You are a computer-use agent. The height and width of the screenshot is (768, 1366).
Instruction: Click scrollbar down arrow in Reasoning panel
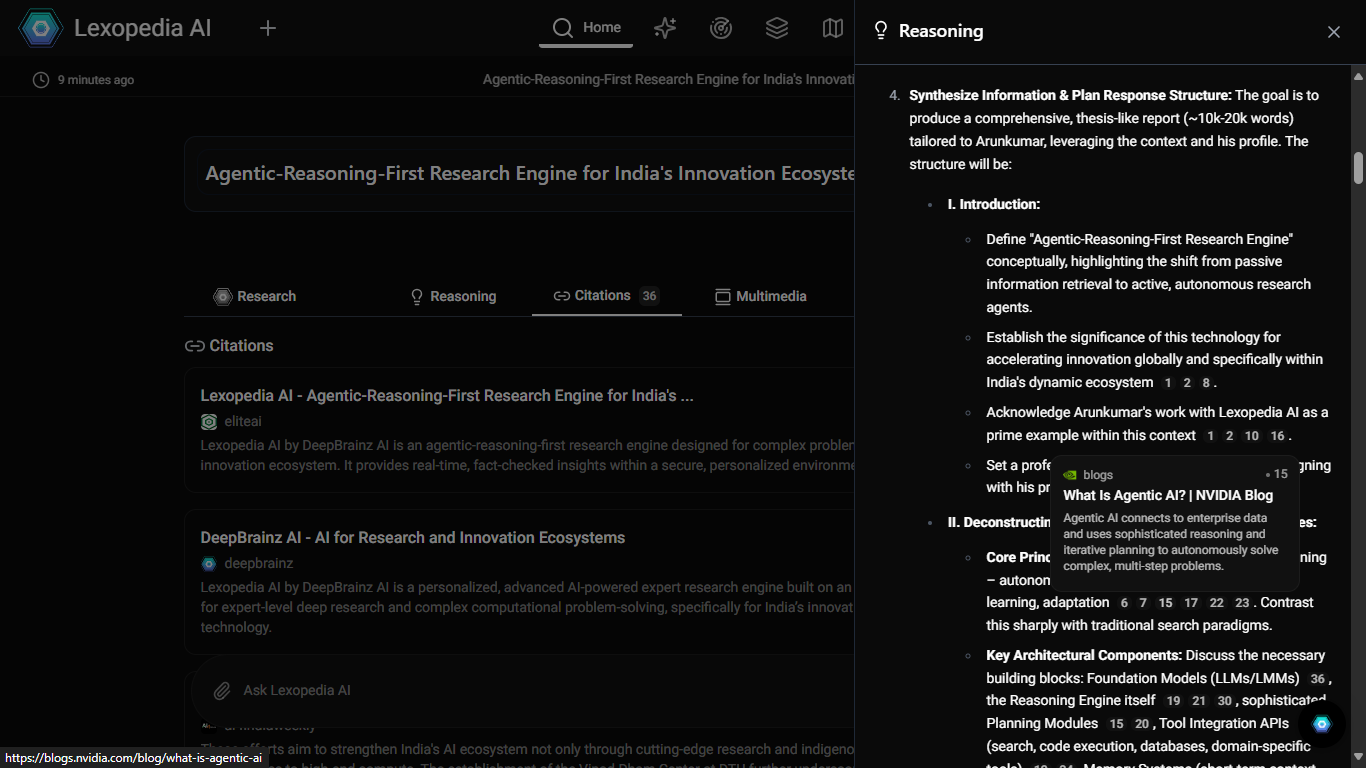pos(1359,759)
